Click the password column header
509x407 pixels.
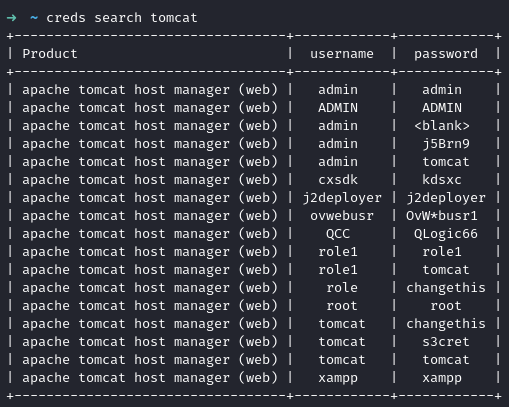coord(446,54)
